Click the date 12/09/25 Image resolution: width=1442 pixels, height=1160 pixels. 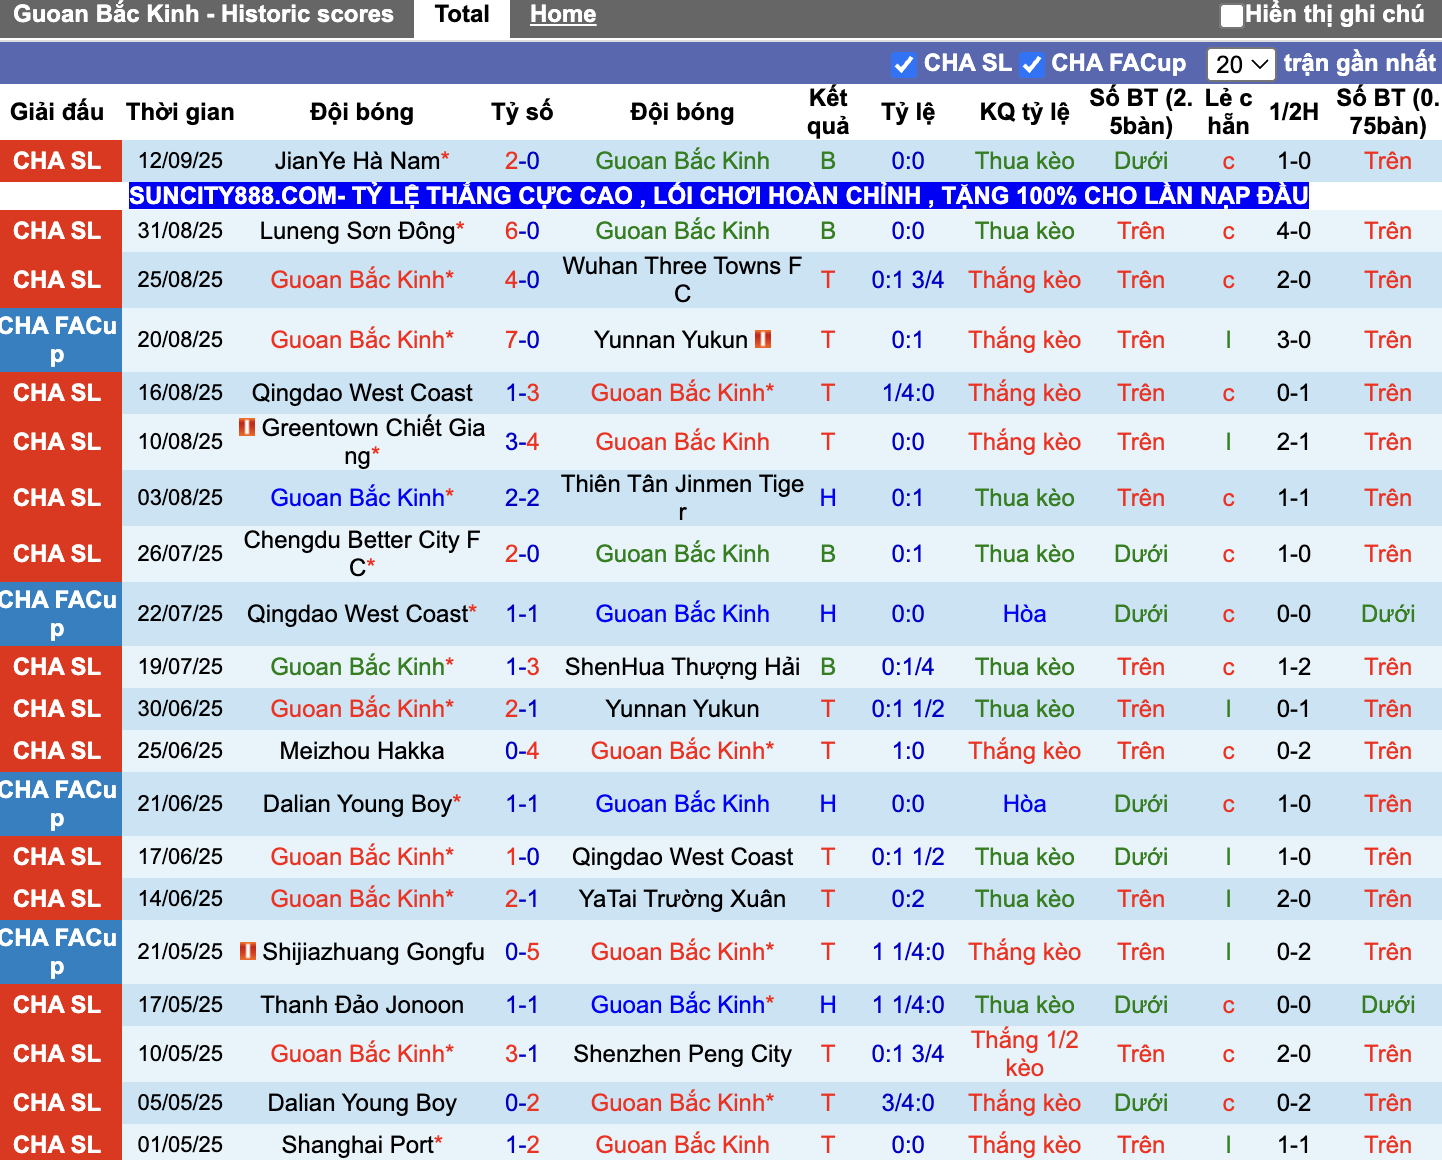click(180, 161)
